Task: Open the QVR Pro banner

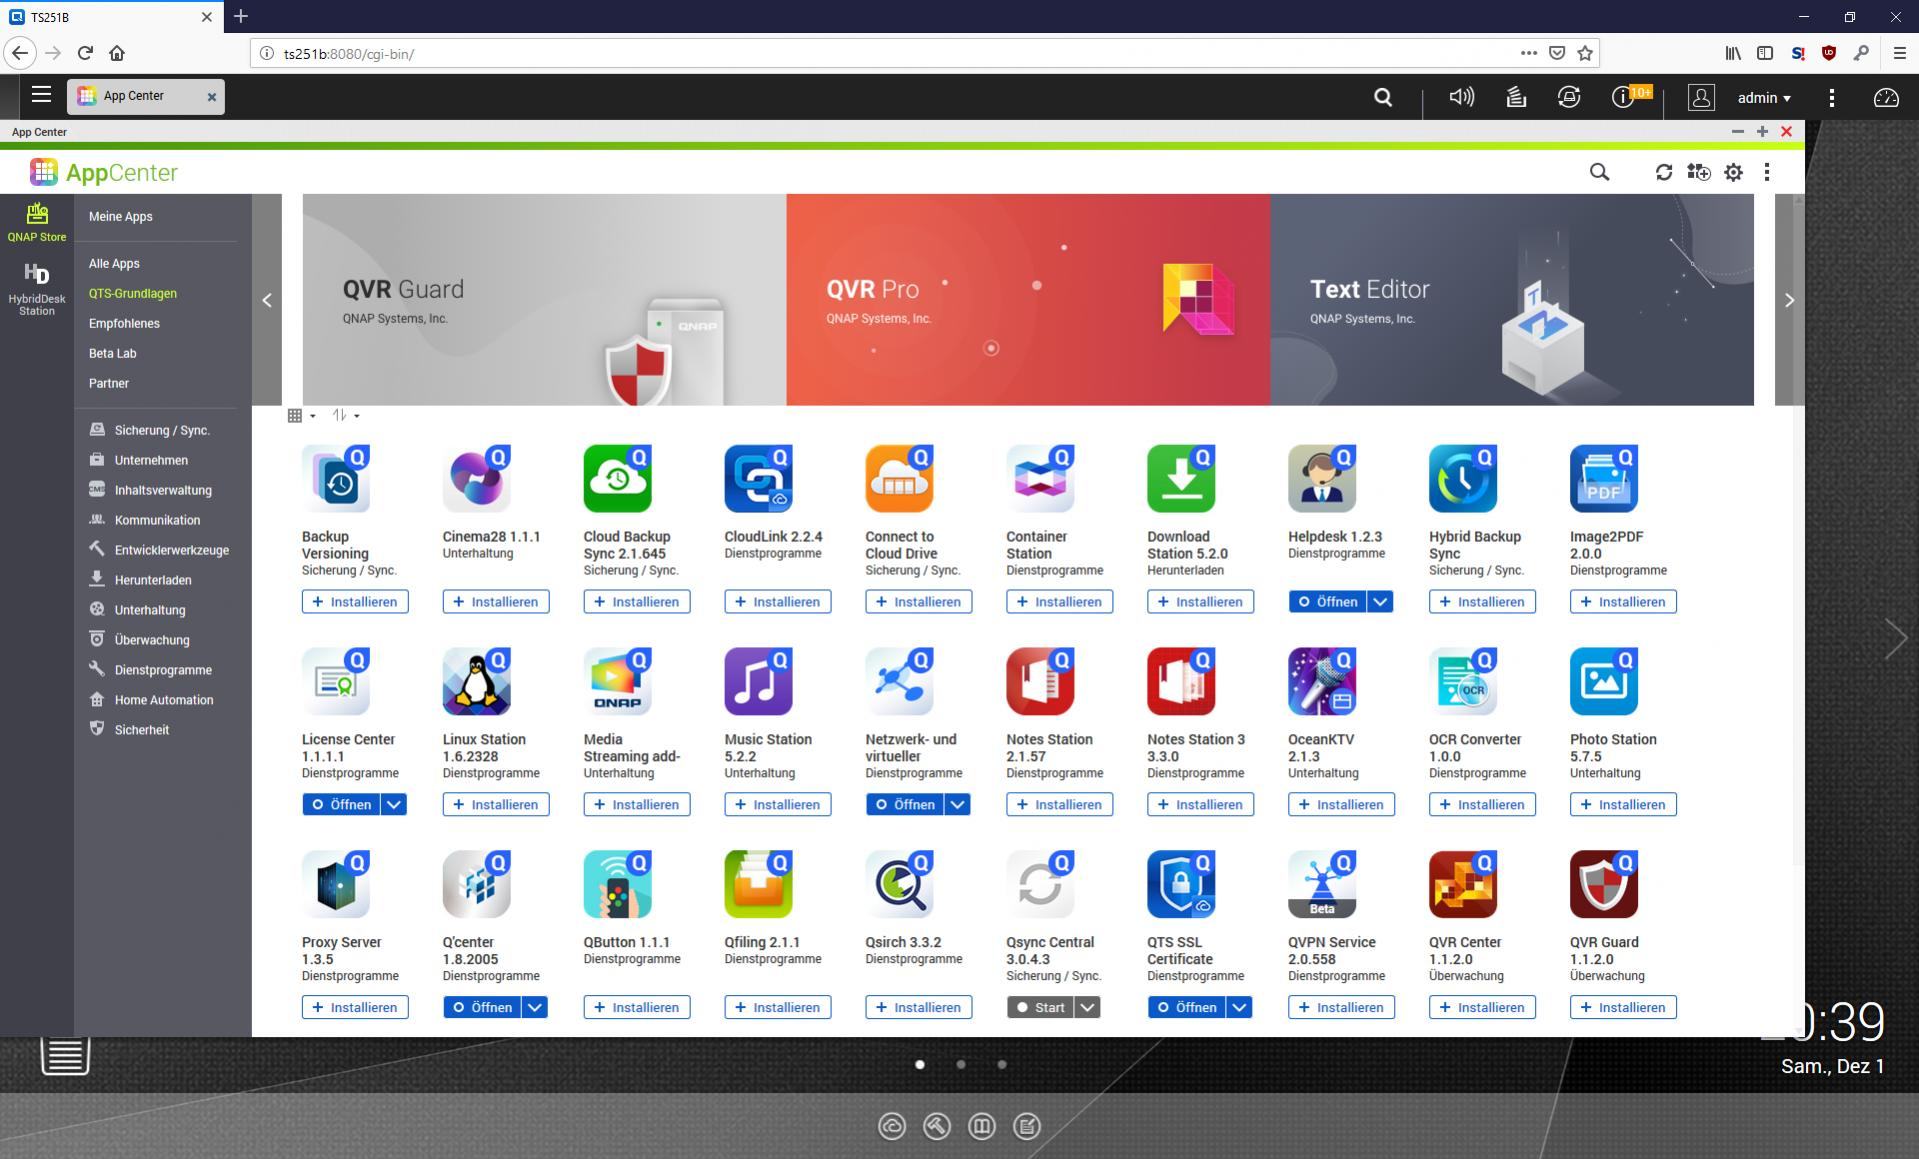Action: (x=1028, y=300)
